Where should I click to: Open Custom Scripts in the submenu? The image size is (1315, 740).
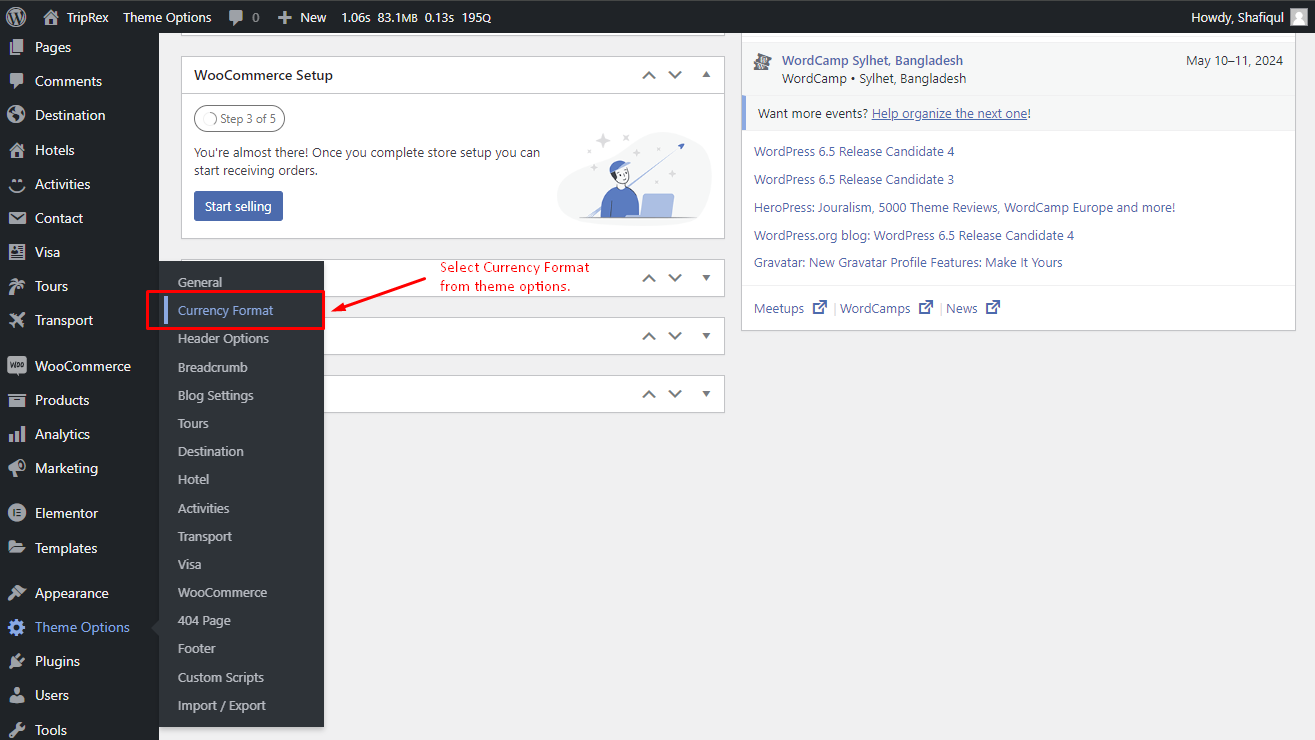(221, 677)
